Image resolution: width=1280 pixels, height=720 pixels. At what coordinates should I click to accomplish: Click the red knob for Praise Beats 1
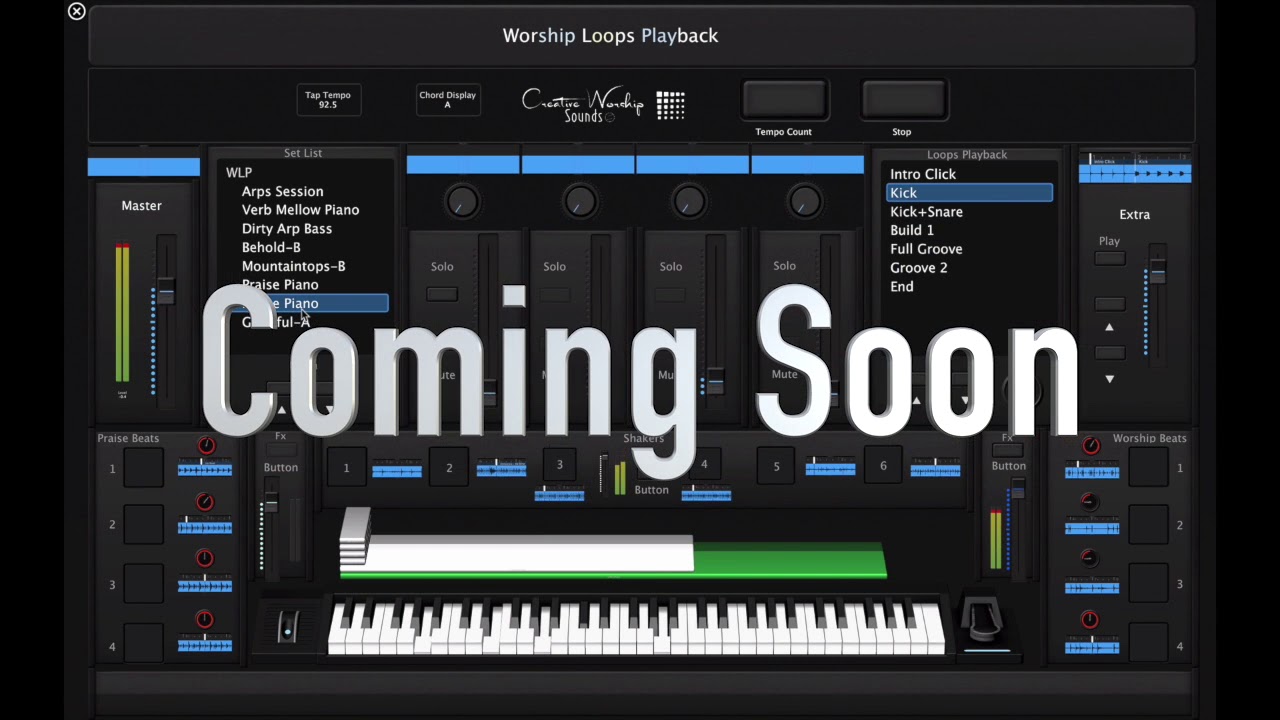[x=206, y=445]
